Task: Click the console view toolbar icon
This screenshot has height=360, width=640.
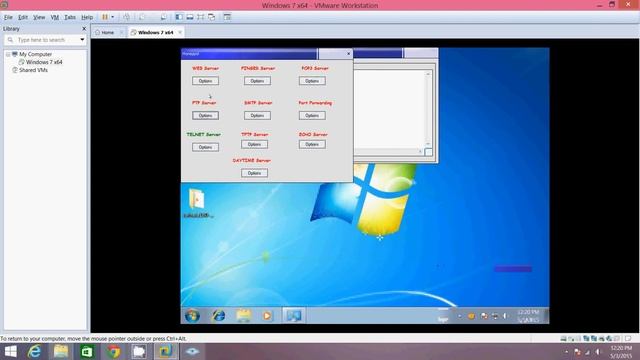Action: [227, 17]
